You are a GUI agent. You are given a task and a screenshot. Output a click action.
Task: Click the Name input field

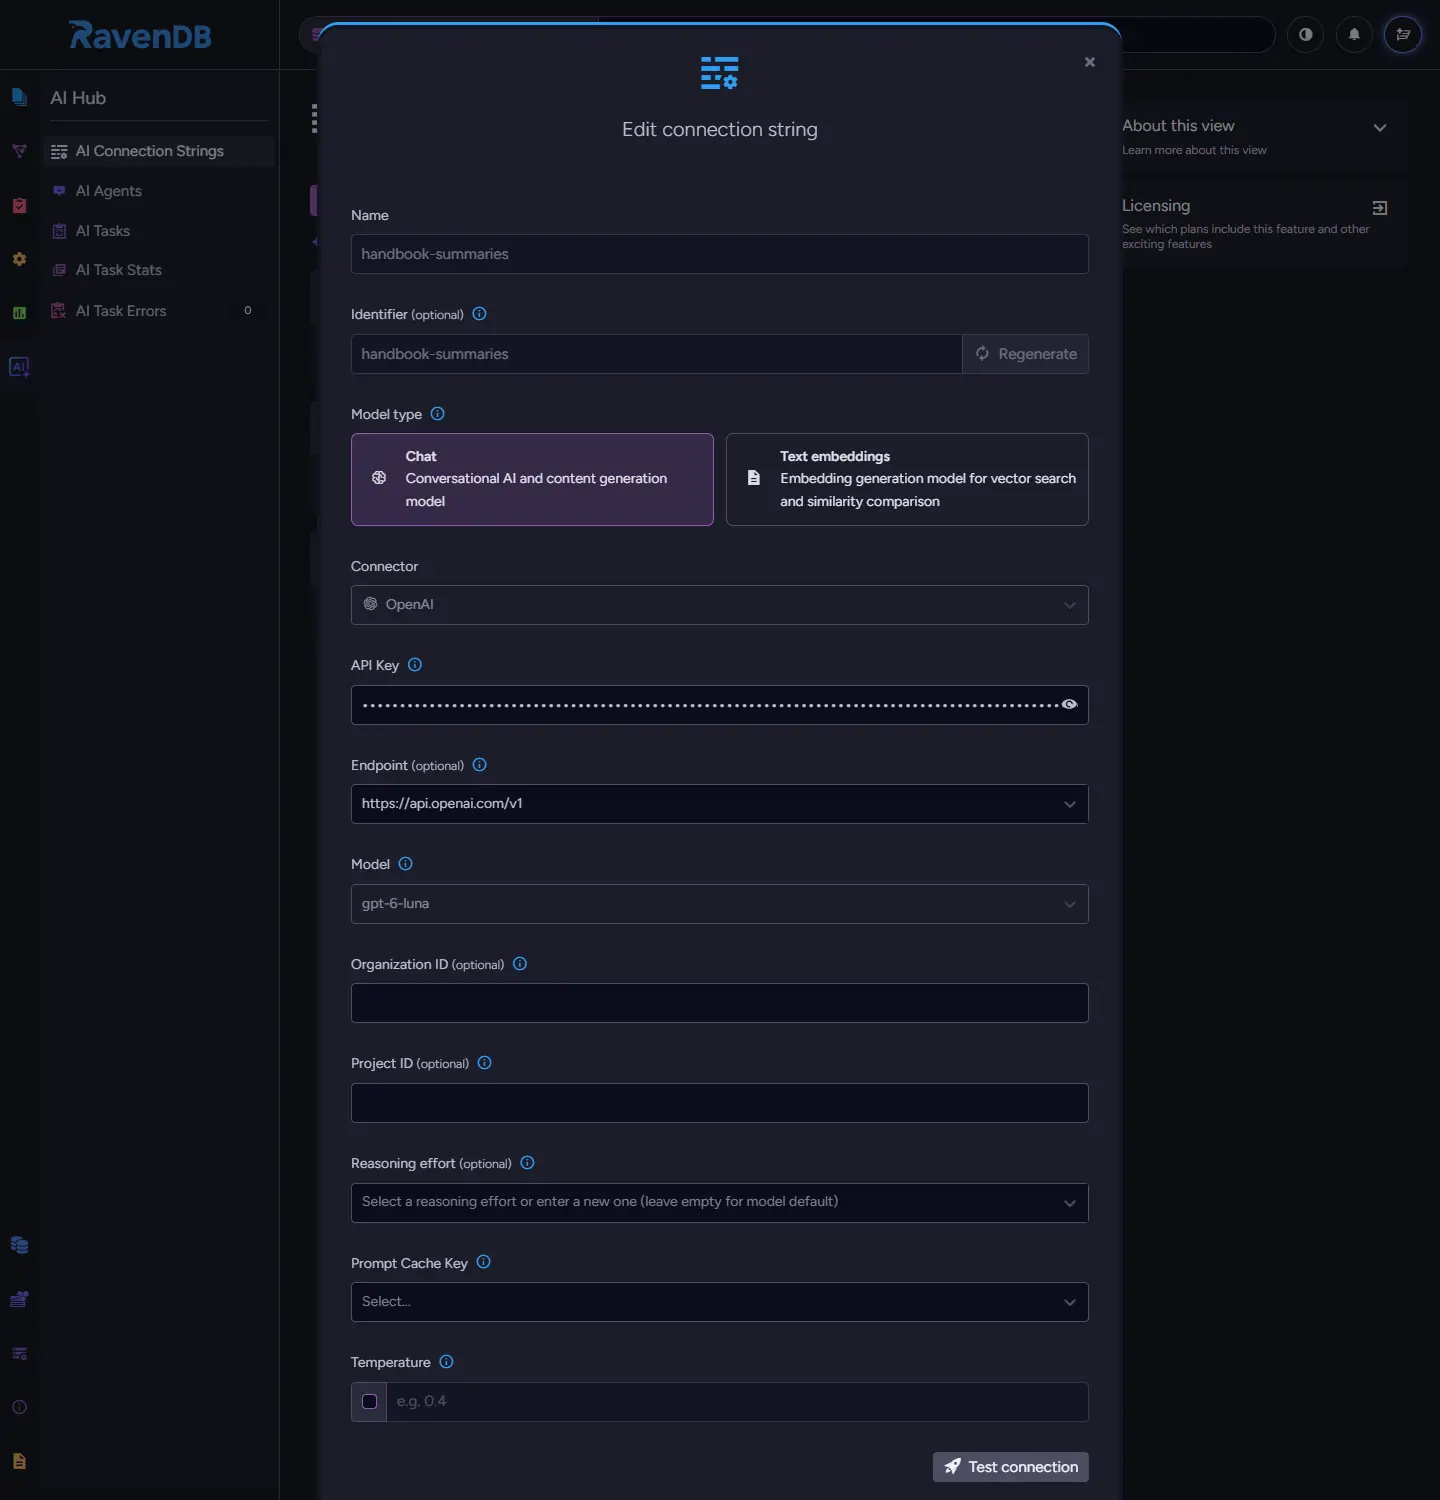[x=720, y=254]
